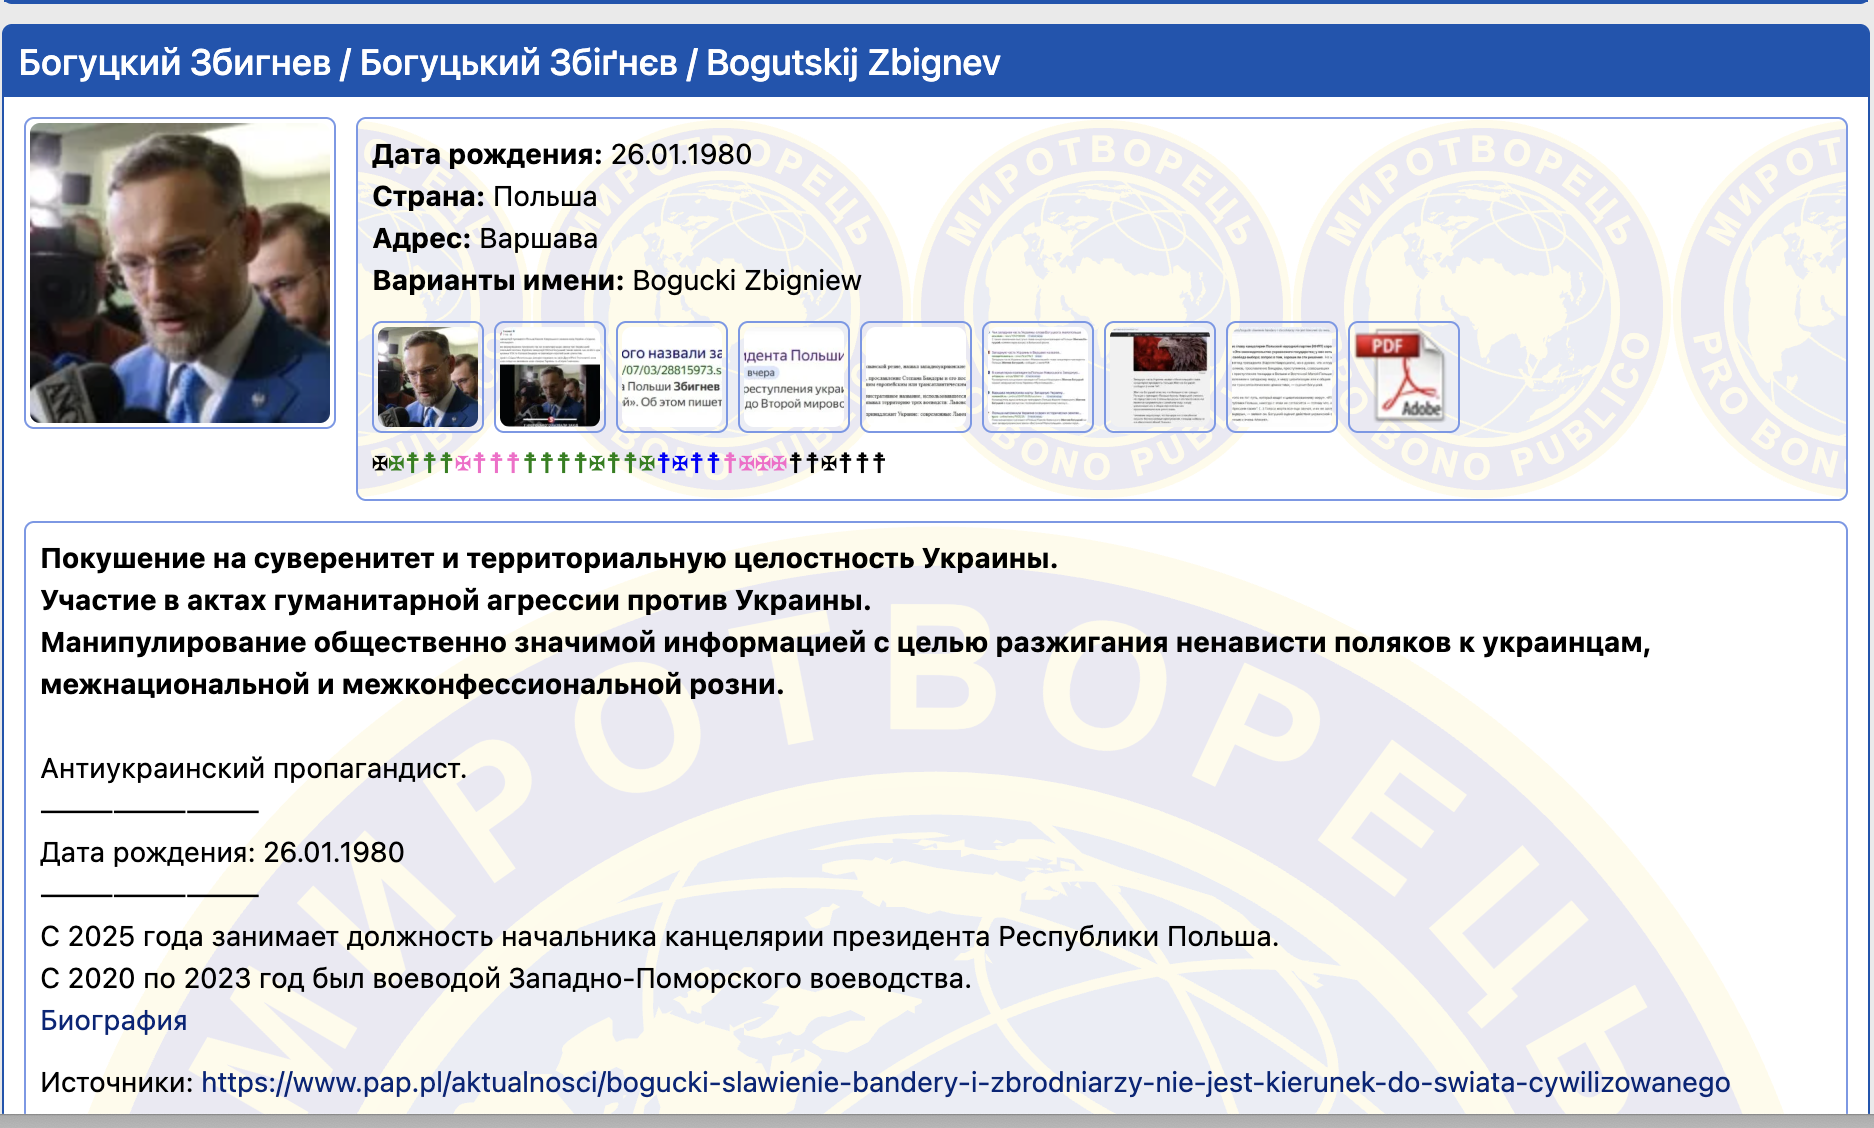
Task: Open thumbnail mentioning Степана Бандеры article text
Action: 916,377
